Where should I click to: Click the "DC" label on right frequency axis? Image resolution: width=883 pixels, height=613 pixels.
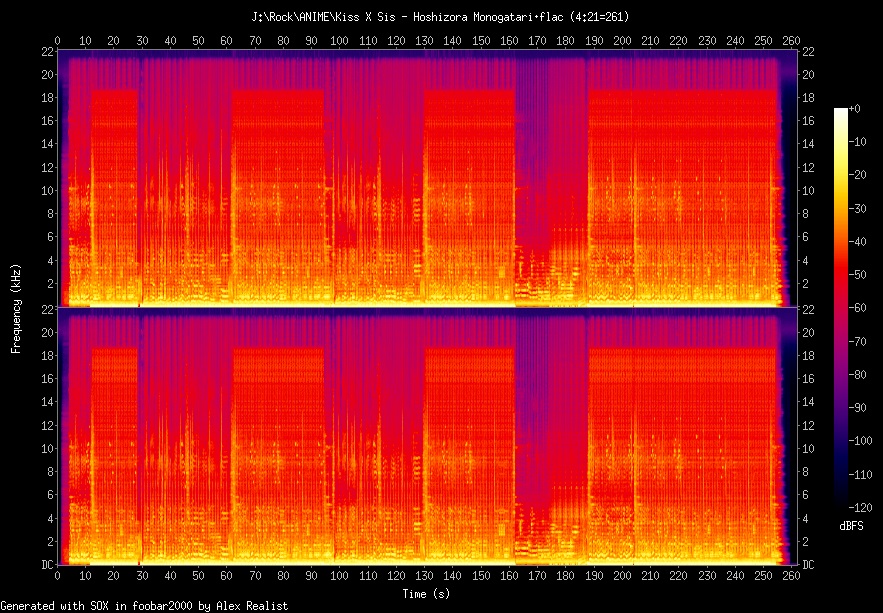point(808,565)
